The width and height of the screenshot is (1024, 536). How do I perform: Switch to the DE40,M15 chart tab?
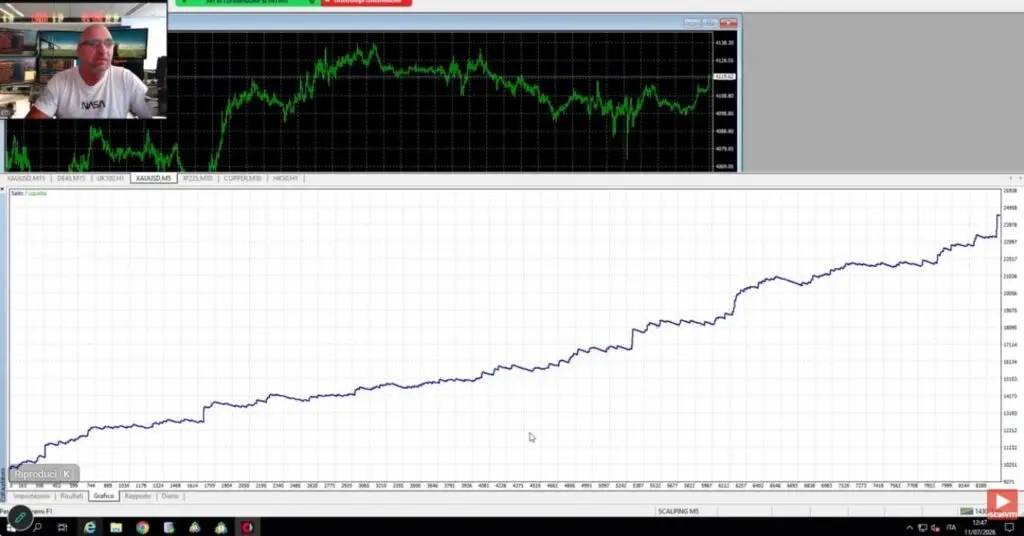coord(71,178)
